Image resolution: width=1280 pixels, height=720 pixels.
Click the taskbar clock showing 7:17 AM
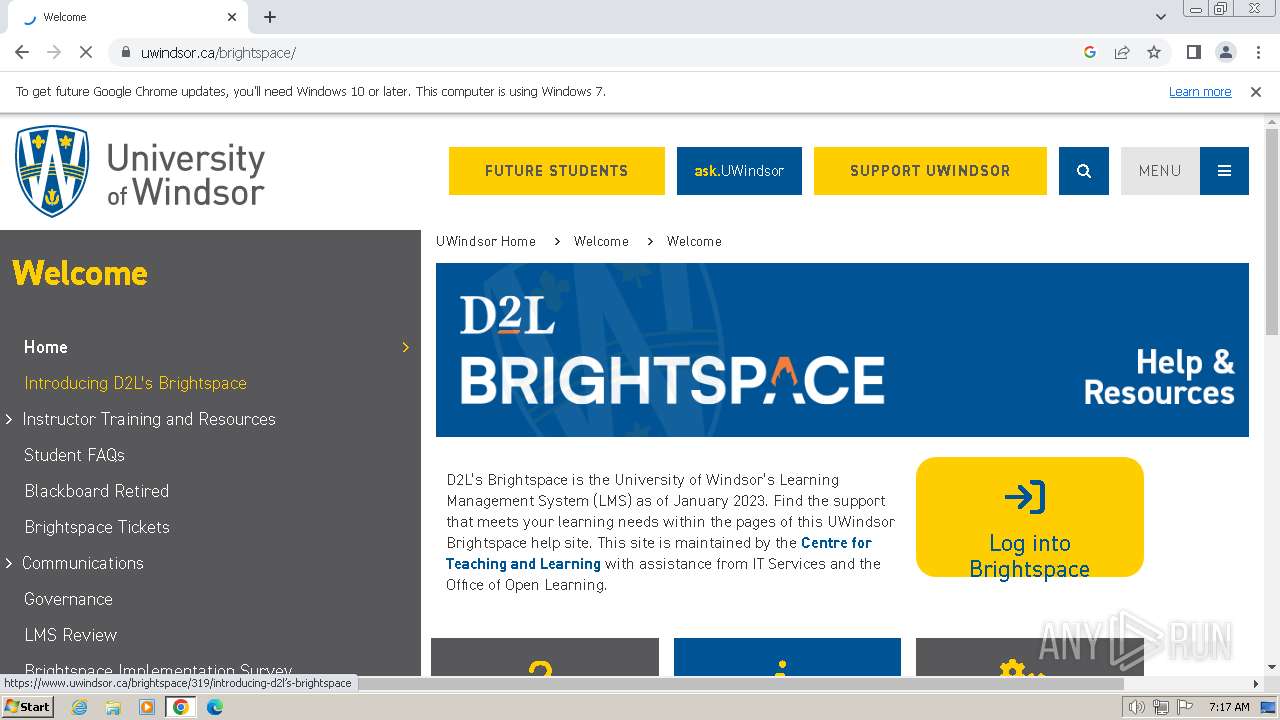tap(1229, 707)
